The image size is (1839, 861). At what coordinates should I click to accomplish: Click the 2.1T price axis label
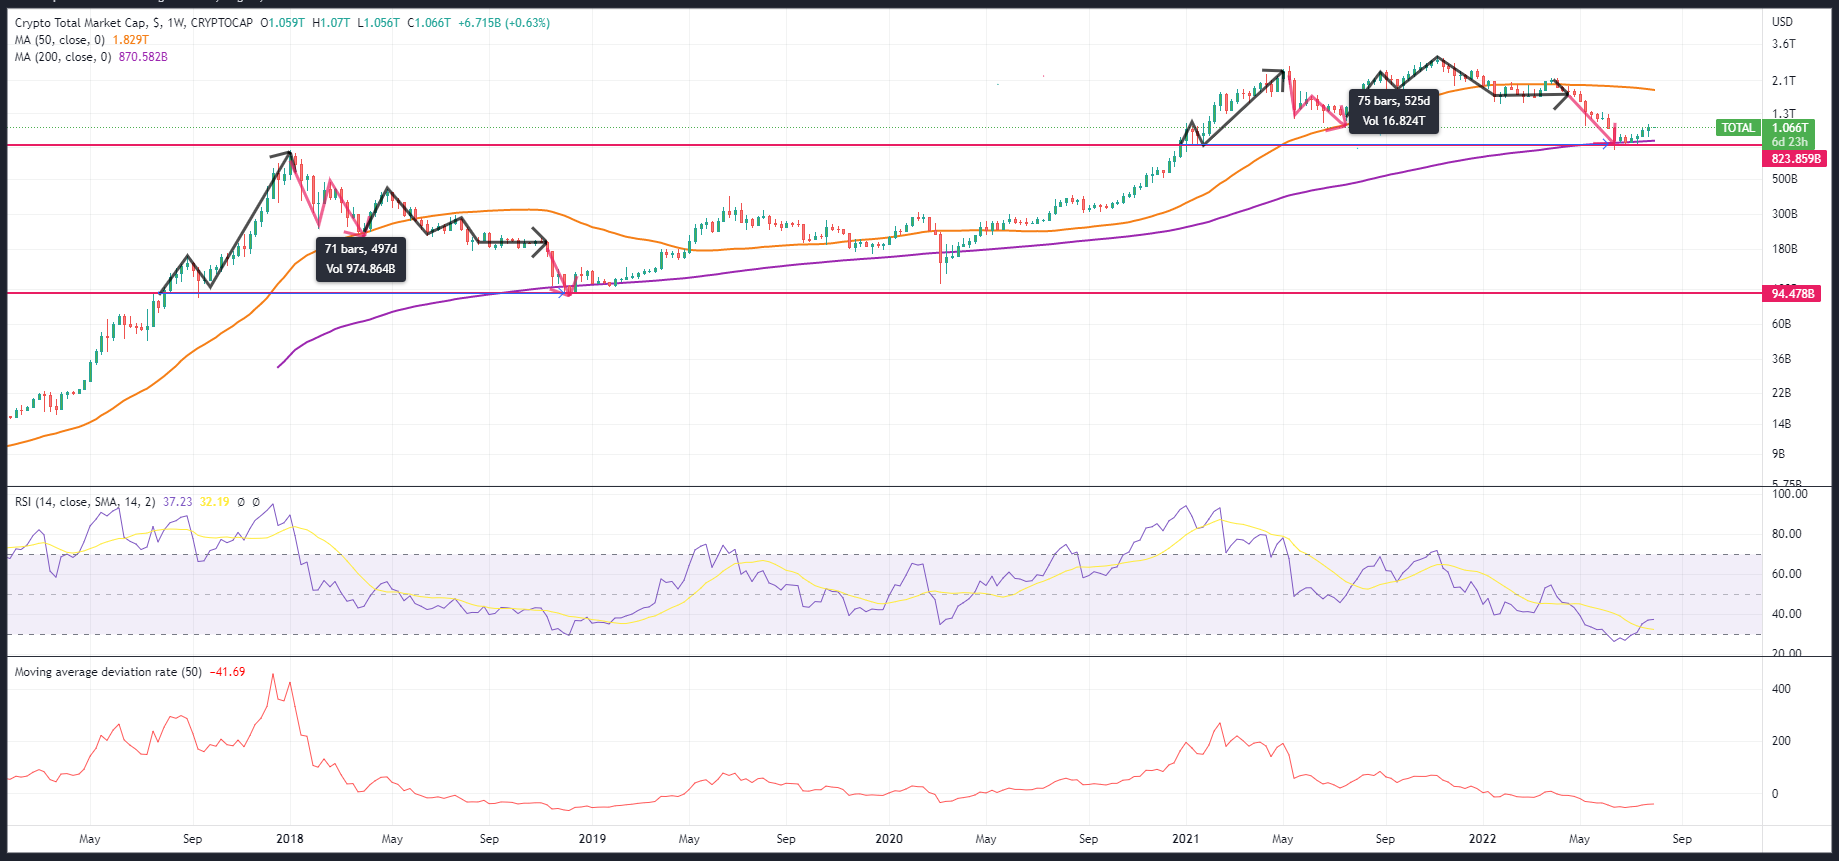click(1783, 81)
